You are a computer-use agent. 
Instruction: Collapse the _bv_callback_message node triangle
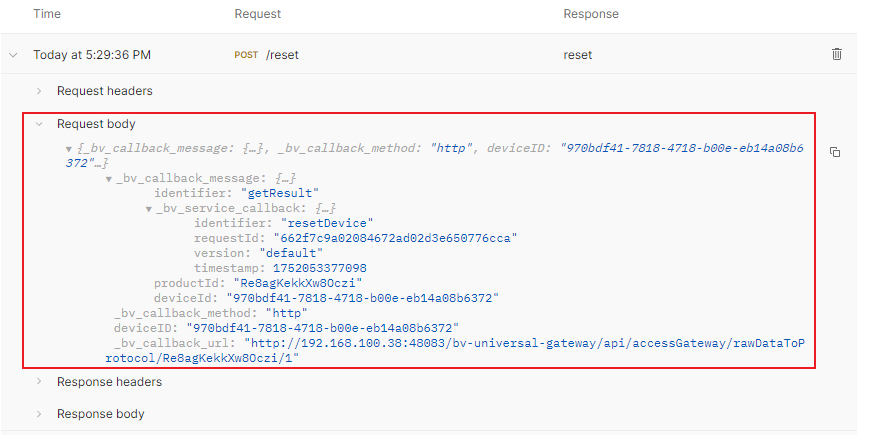(x=109, y=179)
